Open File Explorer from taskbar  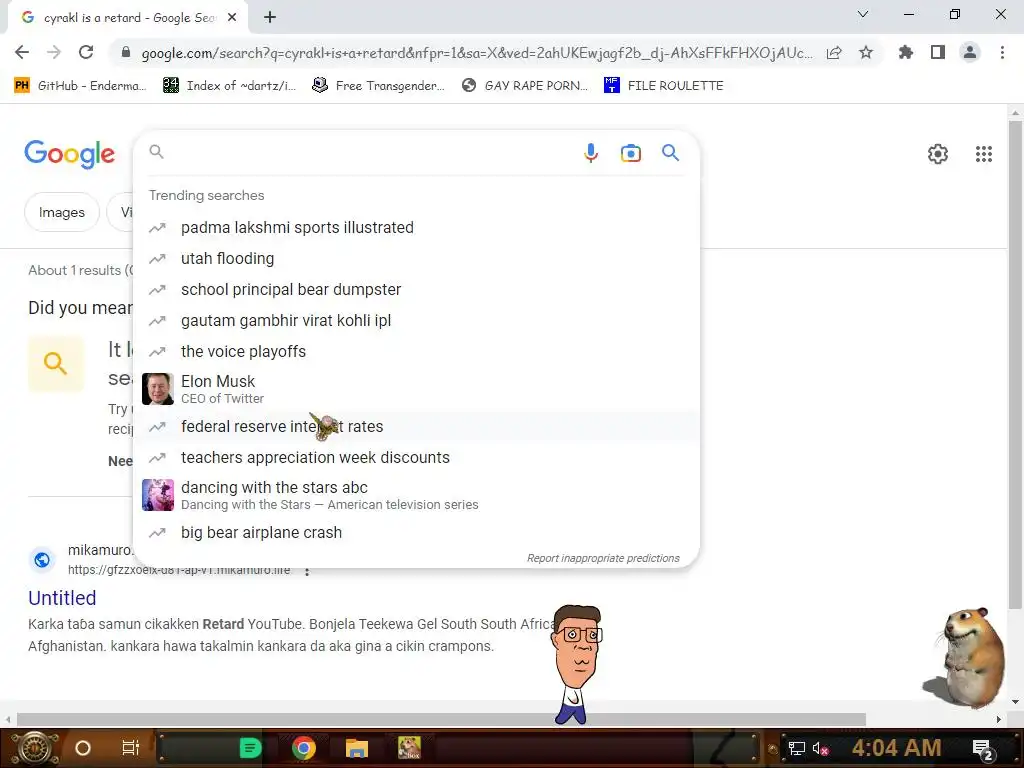[x=357, y=748]
